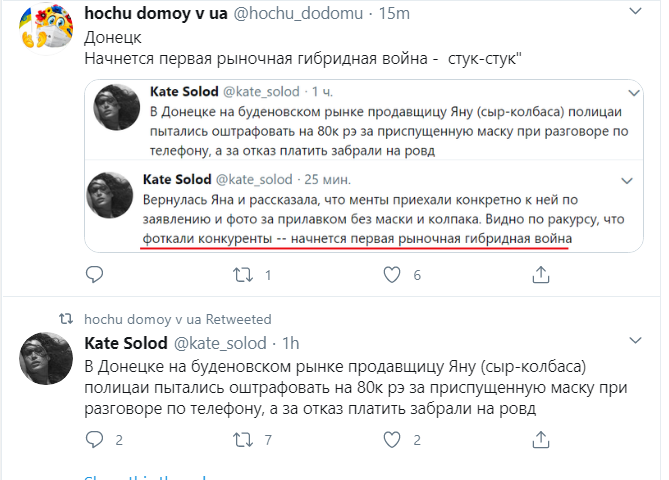Screen dimensions: 669x480
Task: Open more options chevron on top tweet
Action: (x=636, y=10)
